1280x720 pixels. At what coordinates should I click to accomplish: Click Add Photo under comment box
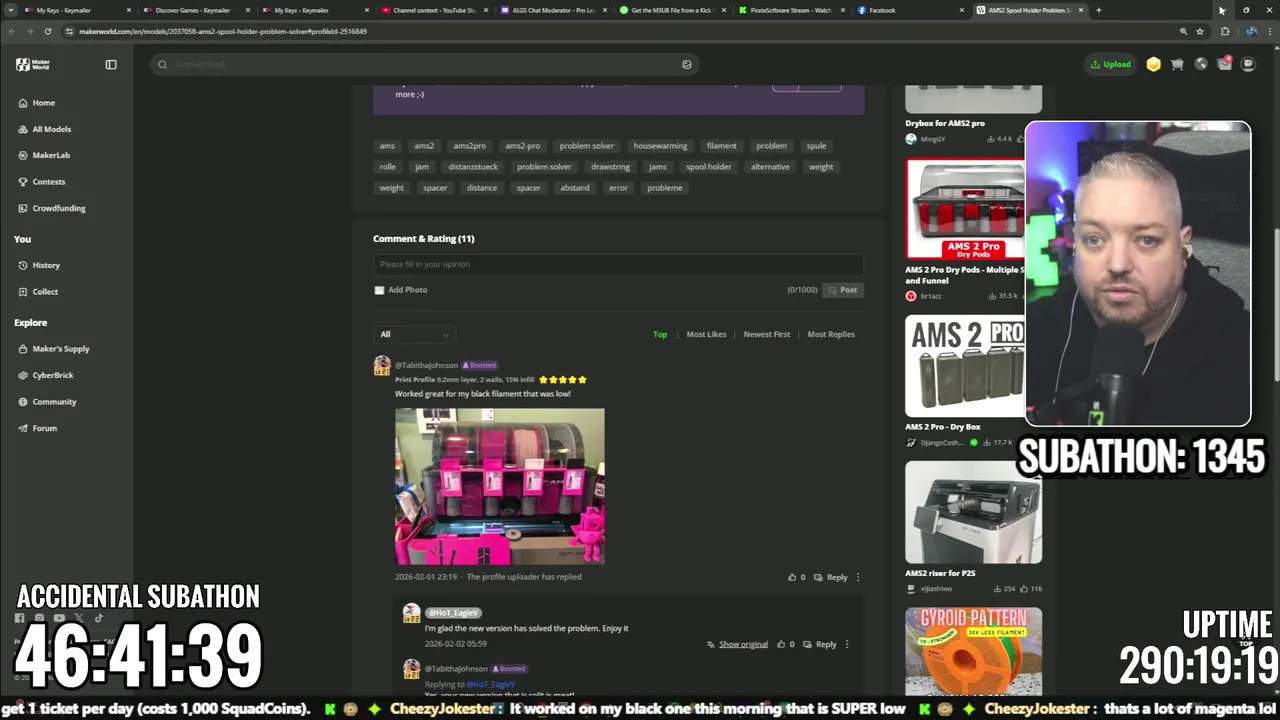(401, 290)
